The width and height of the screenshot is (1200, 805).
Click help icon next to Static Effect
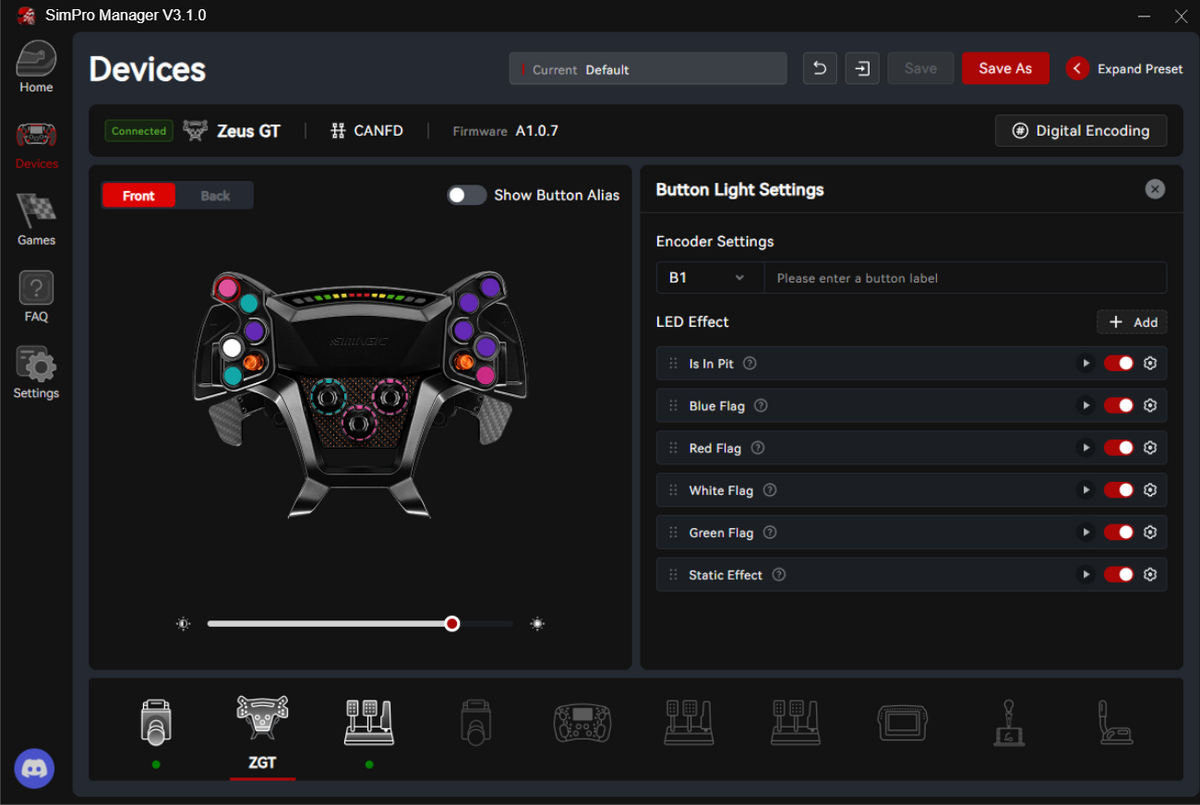point(779,575)
